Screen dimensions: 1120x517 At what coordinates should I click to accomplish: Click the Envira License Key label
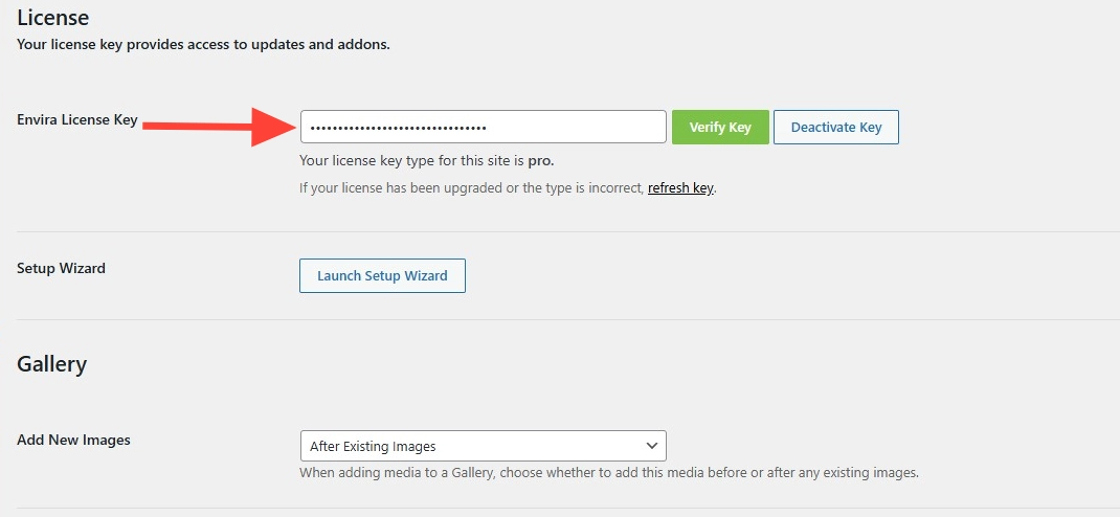pyautogui.click(x=76, y=120)
